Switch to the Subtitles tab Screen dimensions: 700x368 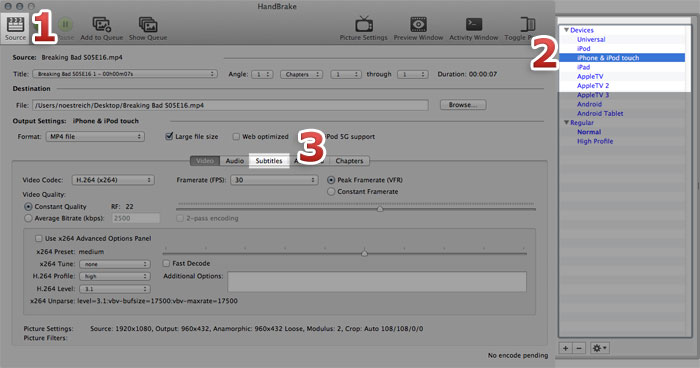pos(269,161)
